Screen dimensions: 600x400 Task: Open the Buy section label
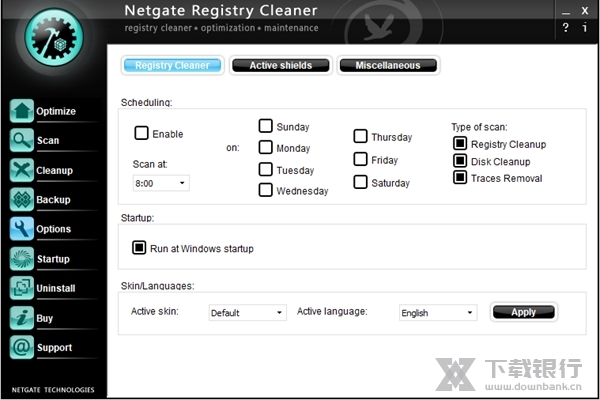pos(44,318)
